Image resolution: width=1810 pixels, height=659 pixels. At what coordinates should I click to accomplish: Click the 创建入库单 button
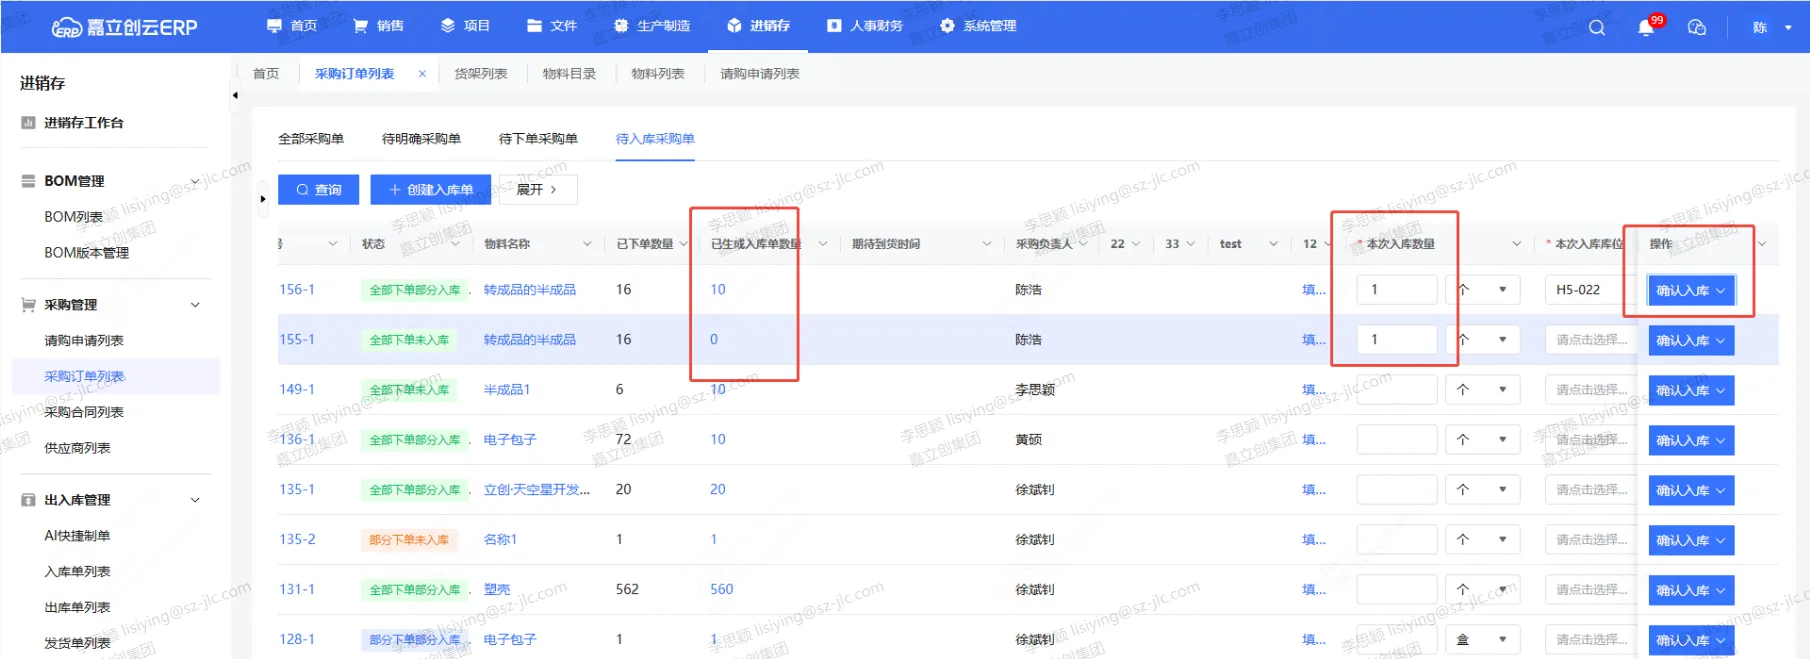[431, 190]
